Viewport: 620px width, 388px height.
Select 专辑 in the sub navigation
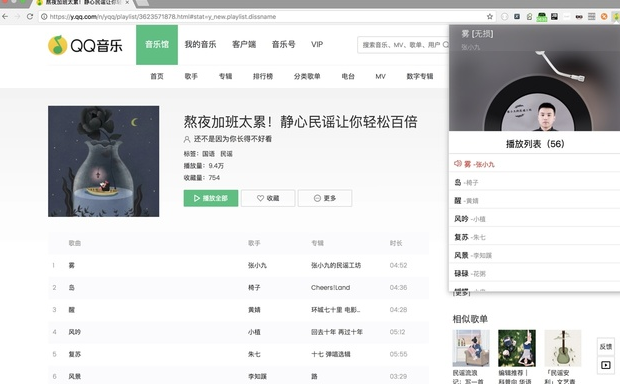225,76
